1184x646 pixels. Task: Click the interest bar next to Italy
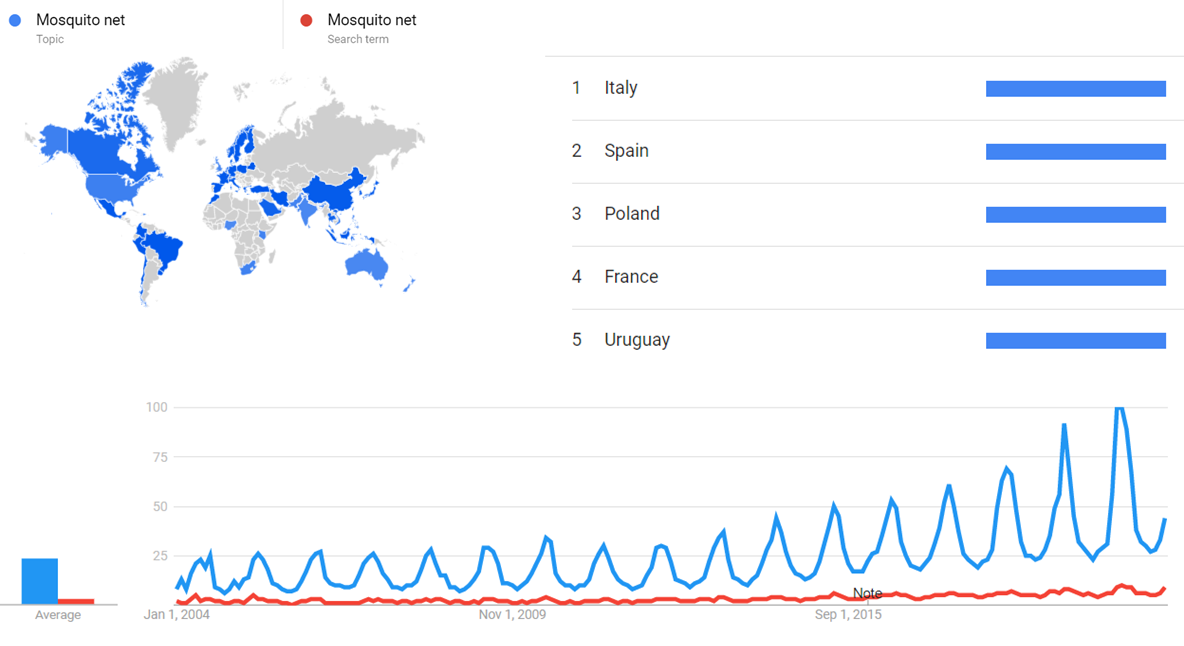click(1075, 89)
